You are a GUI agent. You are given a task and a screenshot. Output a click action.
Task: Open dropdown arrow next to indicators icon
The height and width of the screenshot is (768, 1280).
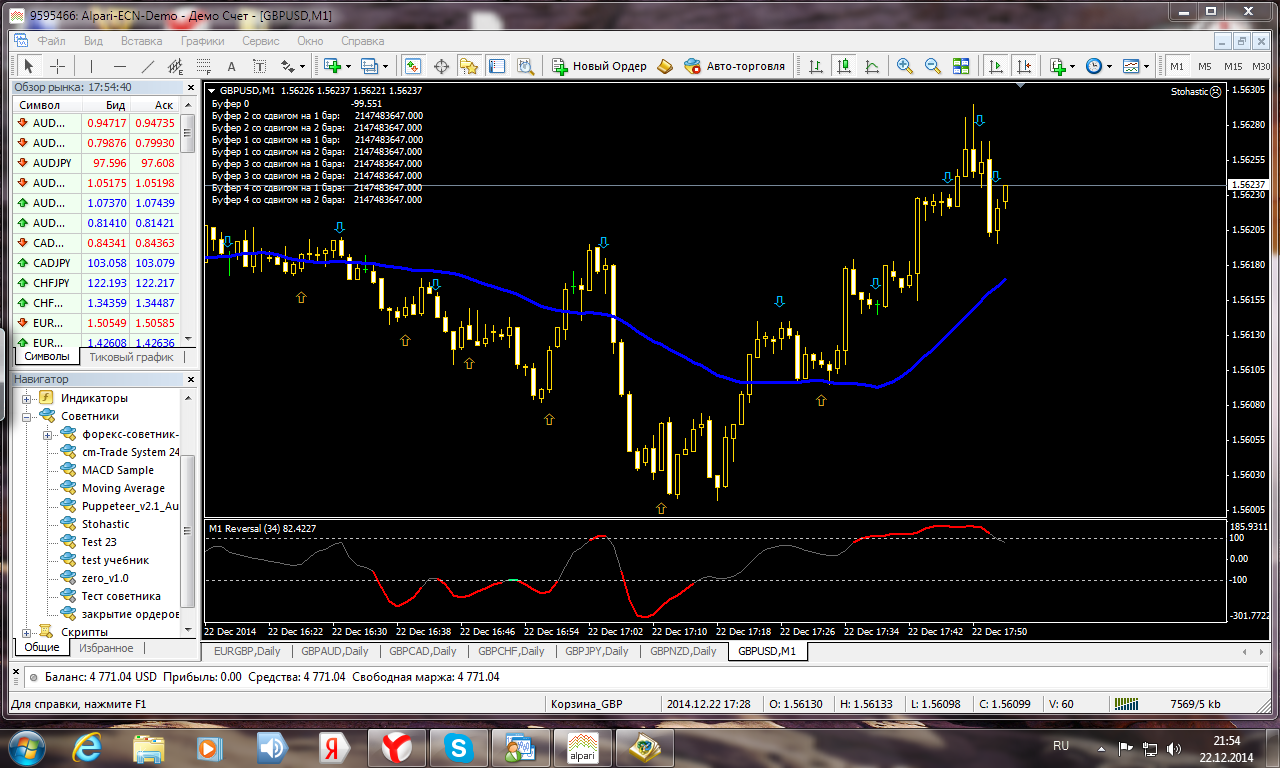[1073, 66]
